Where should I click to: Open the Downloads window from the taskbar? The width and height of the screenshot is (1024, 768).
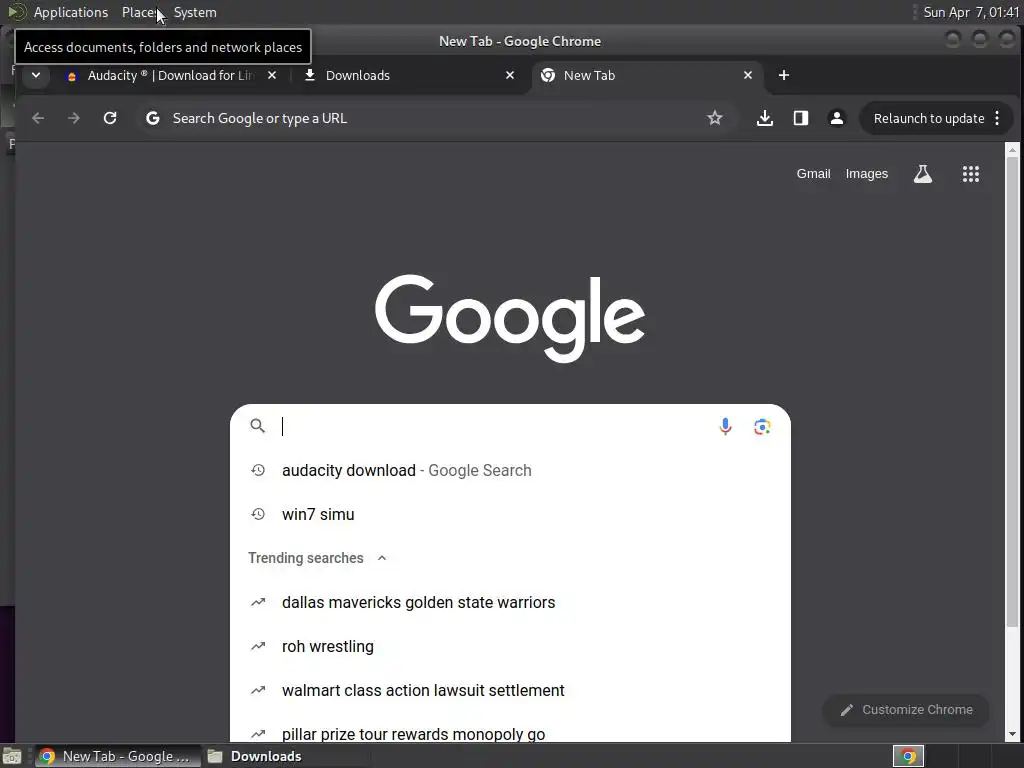coord(255,756)
